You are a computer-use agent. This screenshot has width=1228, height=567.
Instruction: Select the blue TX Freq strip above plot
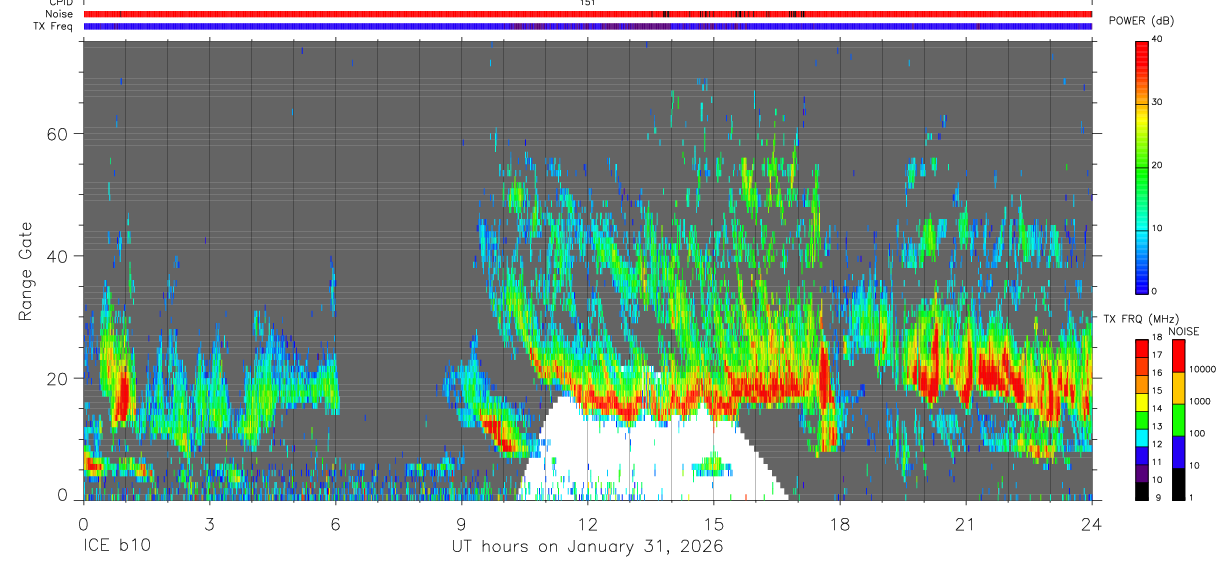pyautogui.click(x=588, y=26)
